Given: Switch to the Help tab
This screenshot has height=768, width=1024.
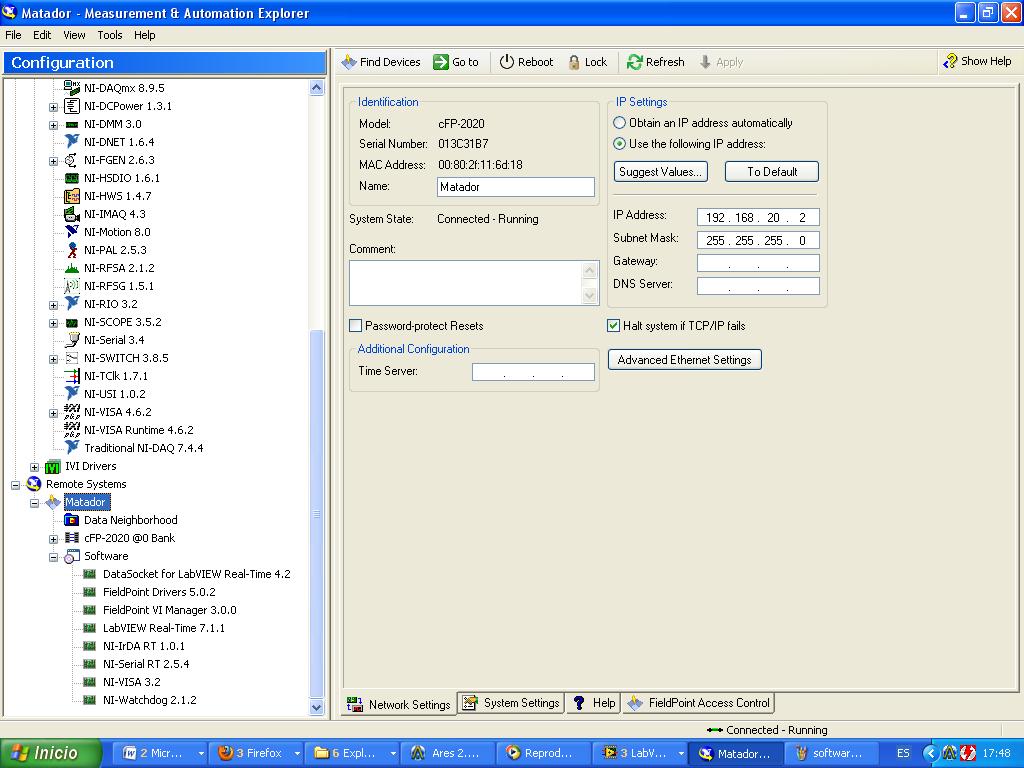Looking at the screenshot, I should [x=593, y=703].
